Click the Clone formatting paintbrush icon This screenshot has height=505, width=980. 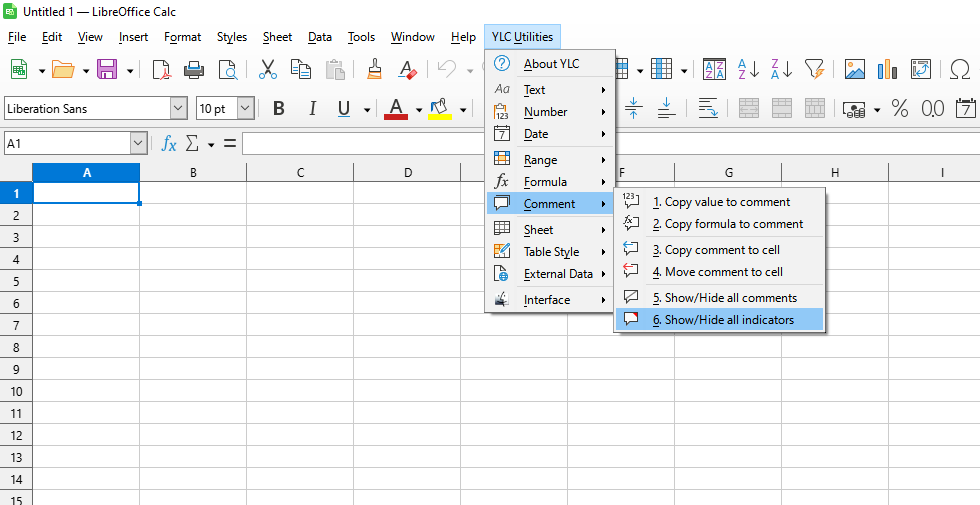point(374,69)
